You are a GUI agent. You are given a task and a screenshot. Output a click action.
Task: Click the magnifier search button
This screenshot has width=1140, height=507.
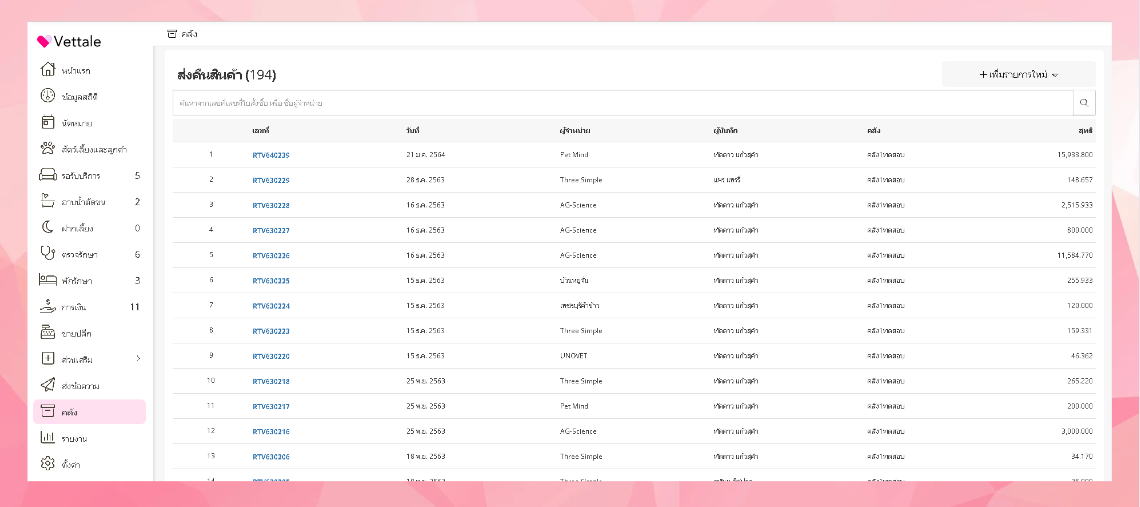(1084, 103)
